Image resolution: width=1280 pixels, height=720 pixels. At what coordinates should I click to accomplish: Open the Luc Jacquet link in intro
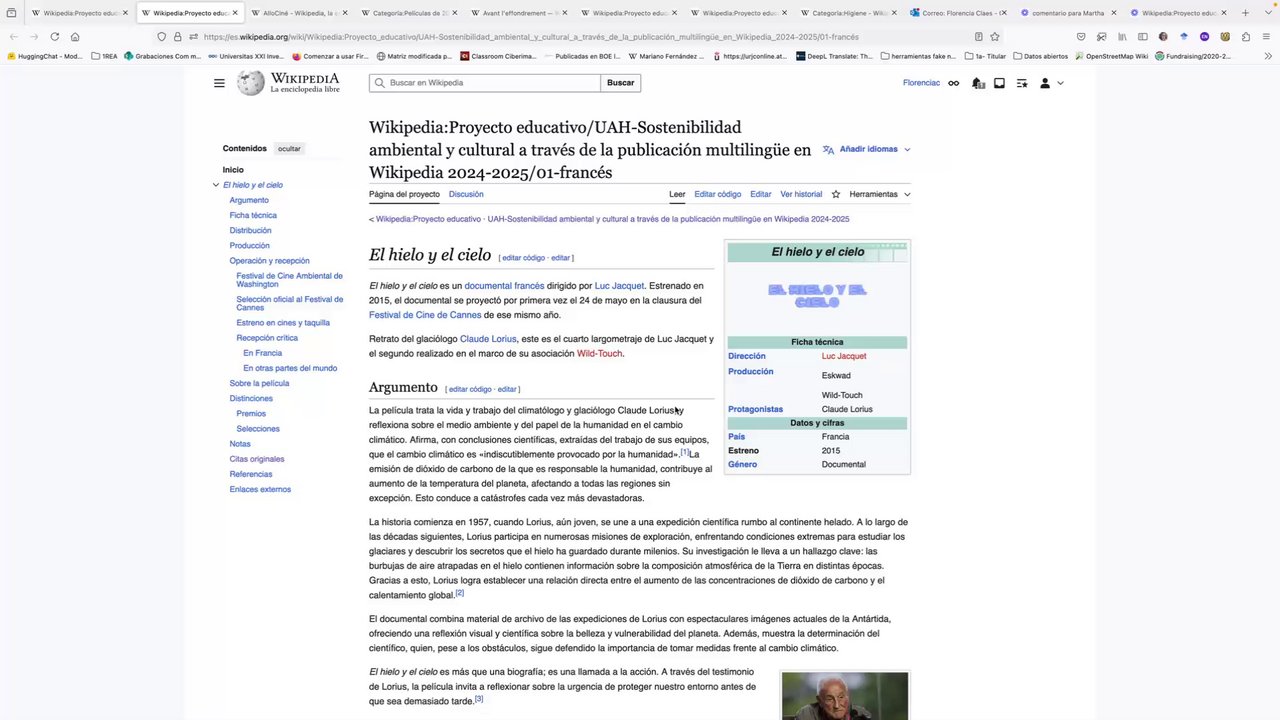point(619,286)
